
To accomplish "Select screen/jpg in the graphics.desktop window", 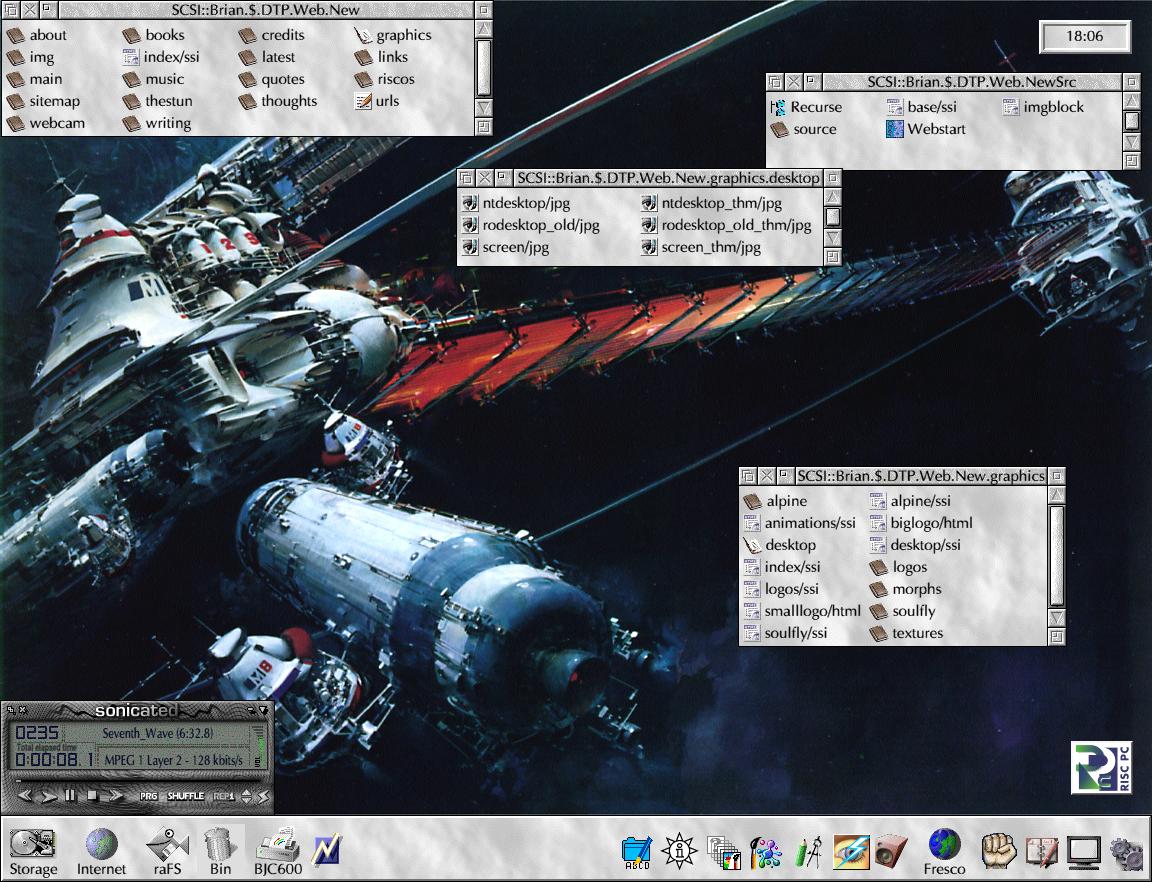I will tap(505, 248).
